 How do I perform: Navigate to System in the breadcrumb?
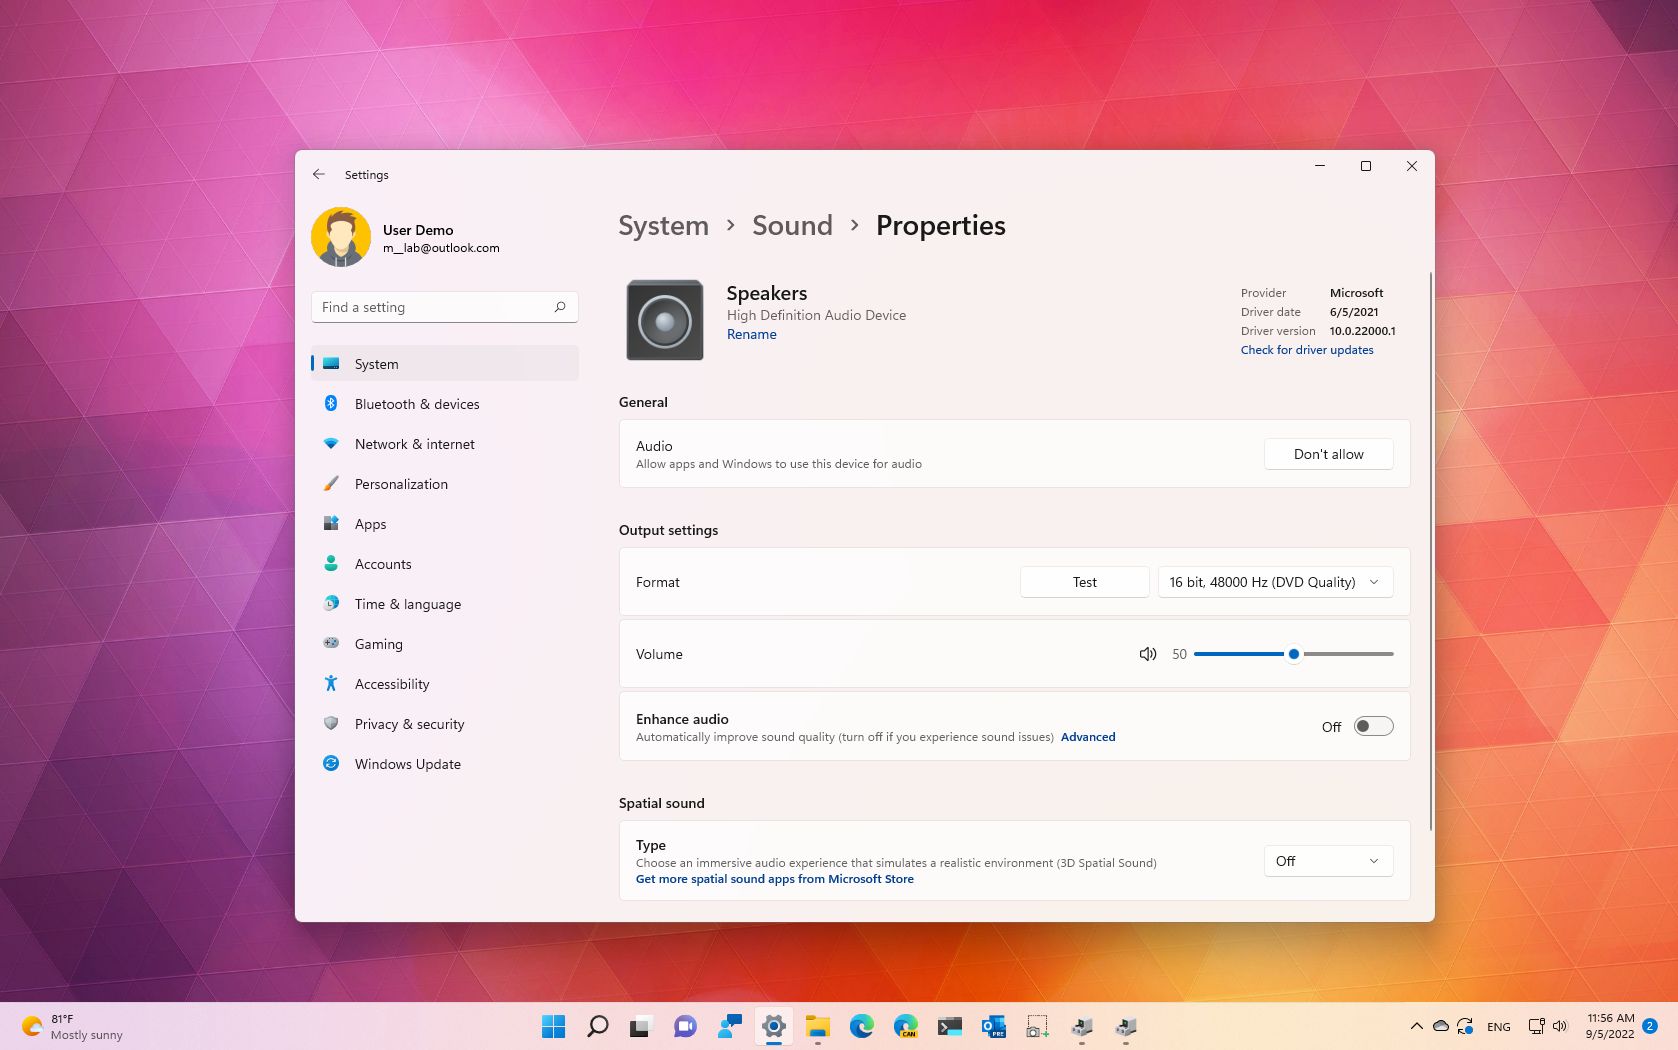[x=663, y=225]
